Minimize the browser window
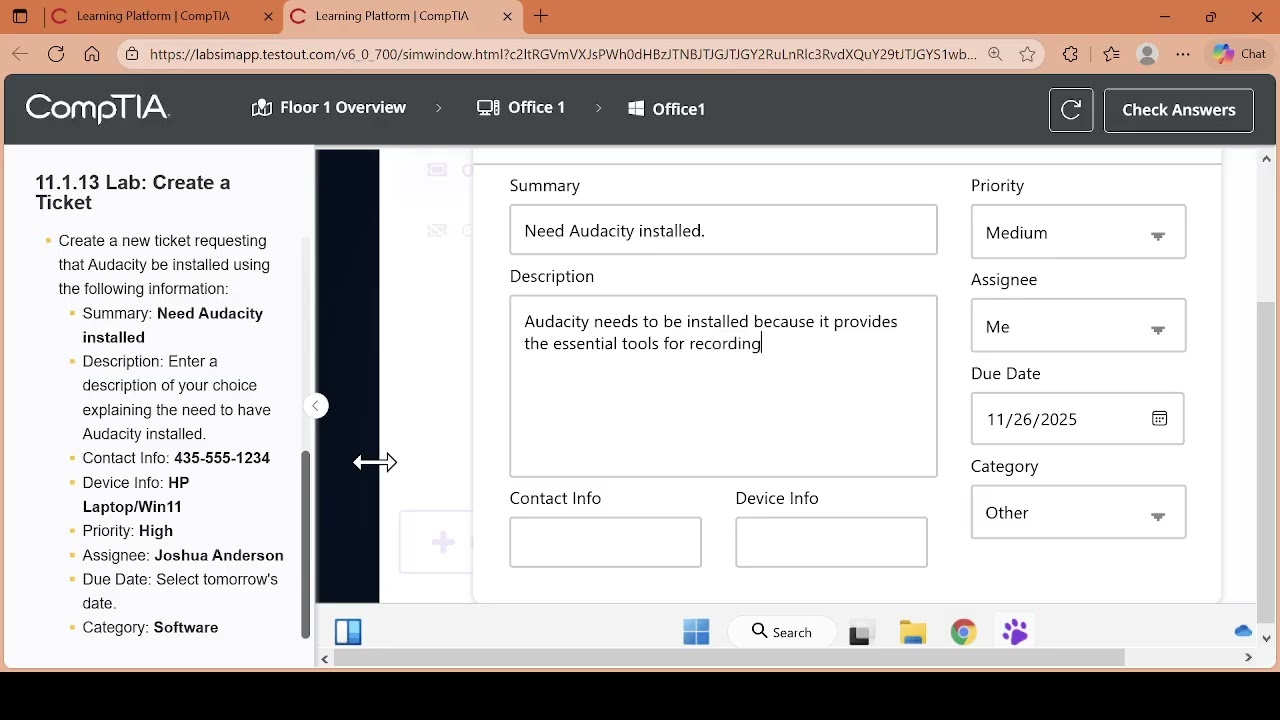 coord(1165,16)
